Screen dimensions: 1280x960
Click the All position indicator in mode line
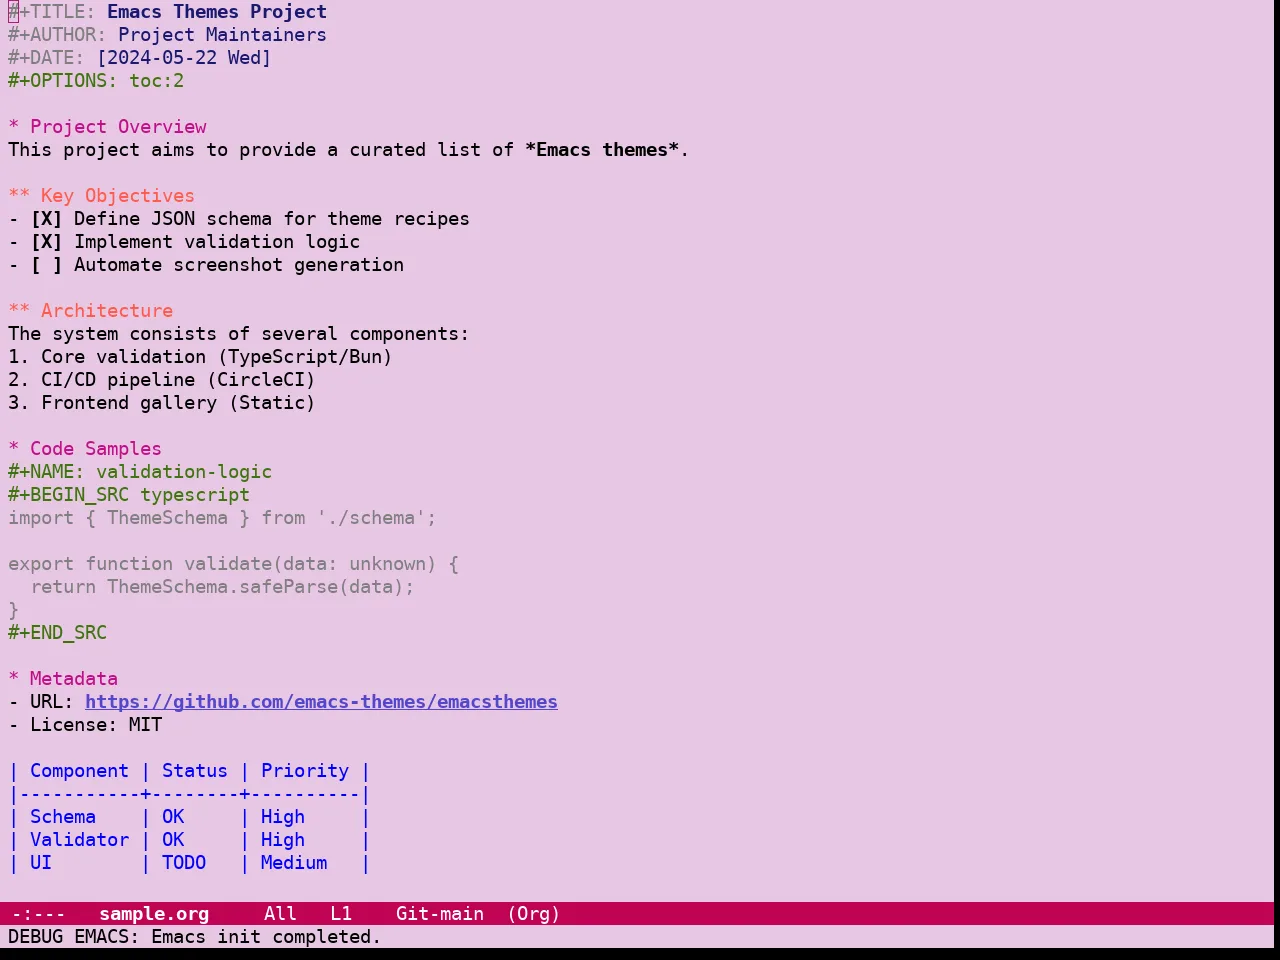(280, 914)
